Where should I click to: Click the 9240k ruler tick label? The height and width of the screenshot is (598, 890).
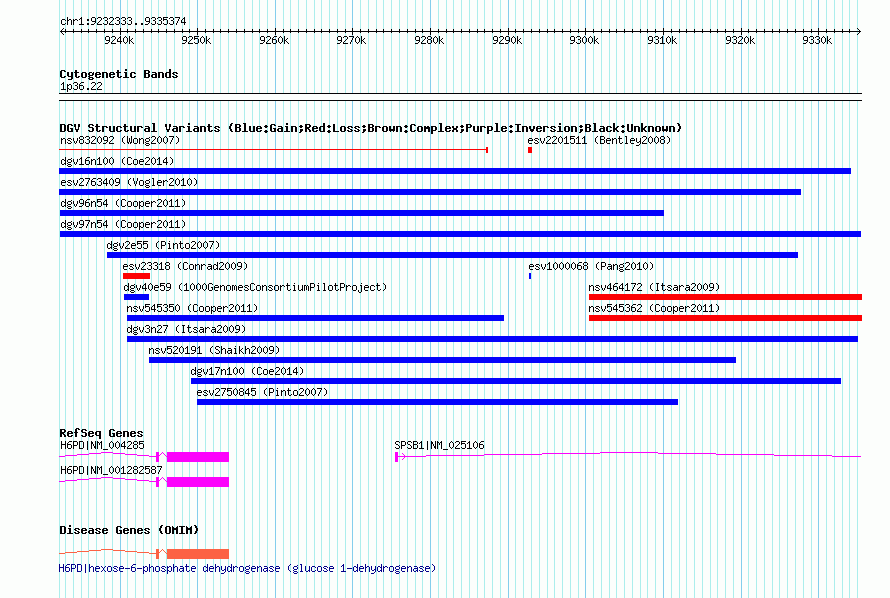(119, 40)
